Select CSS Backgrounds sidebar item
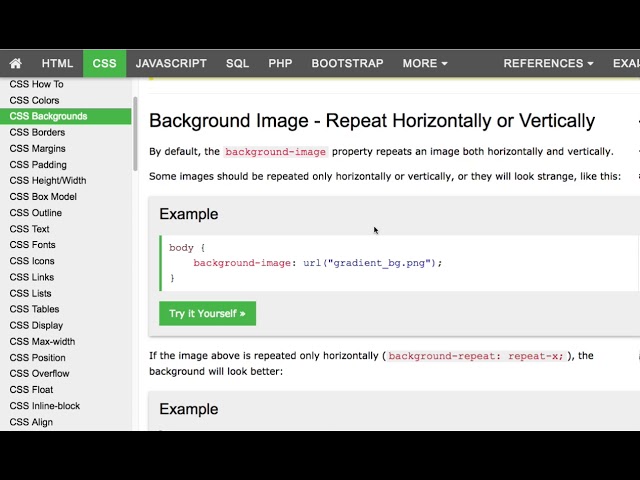Screen dimensions: 640x480 48,116
